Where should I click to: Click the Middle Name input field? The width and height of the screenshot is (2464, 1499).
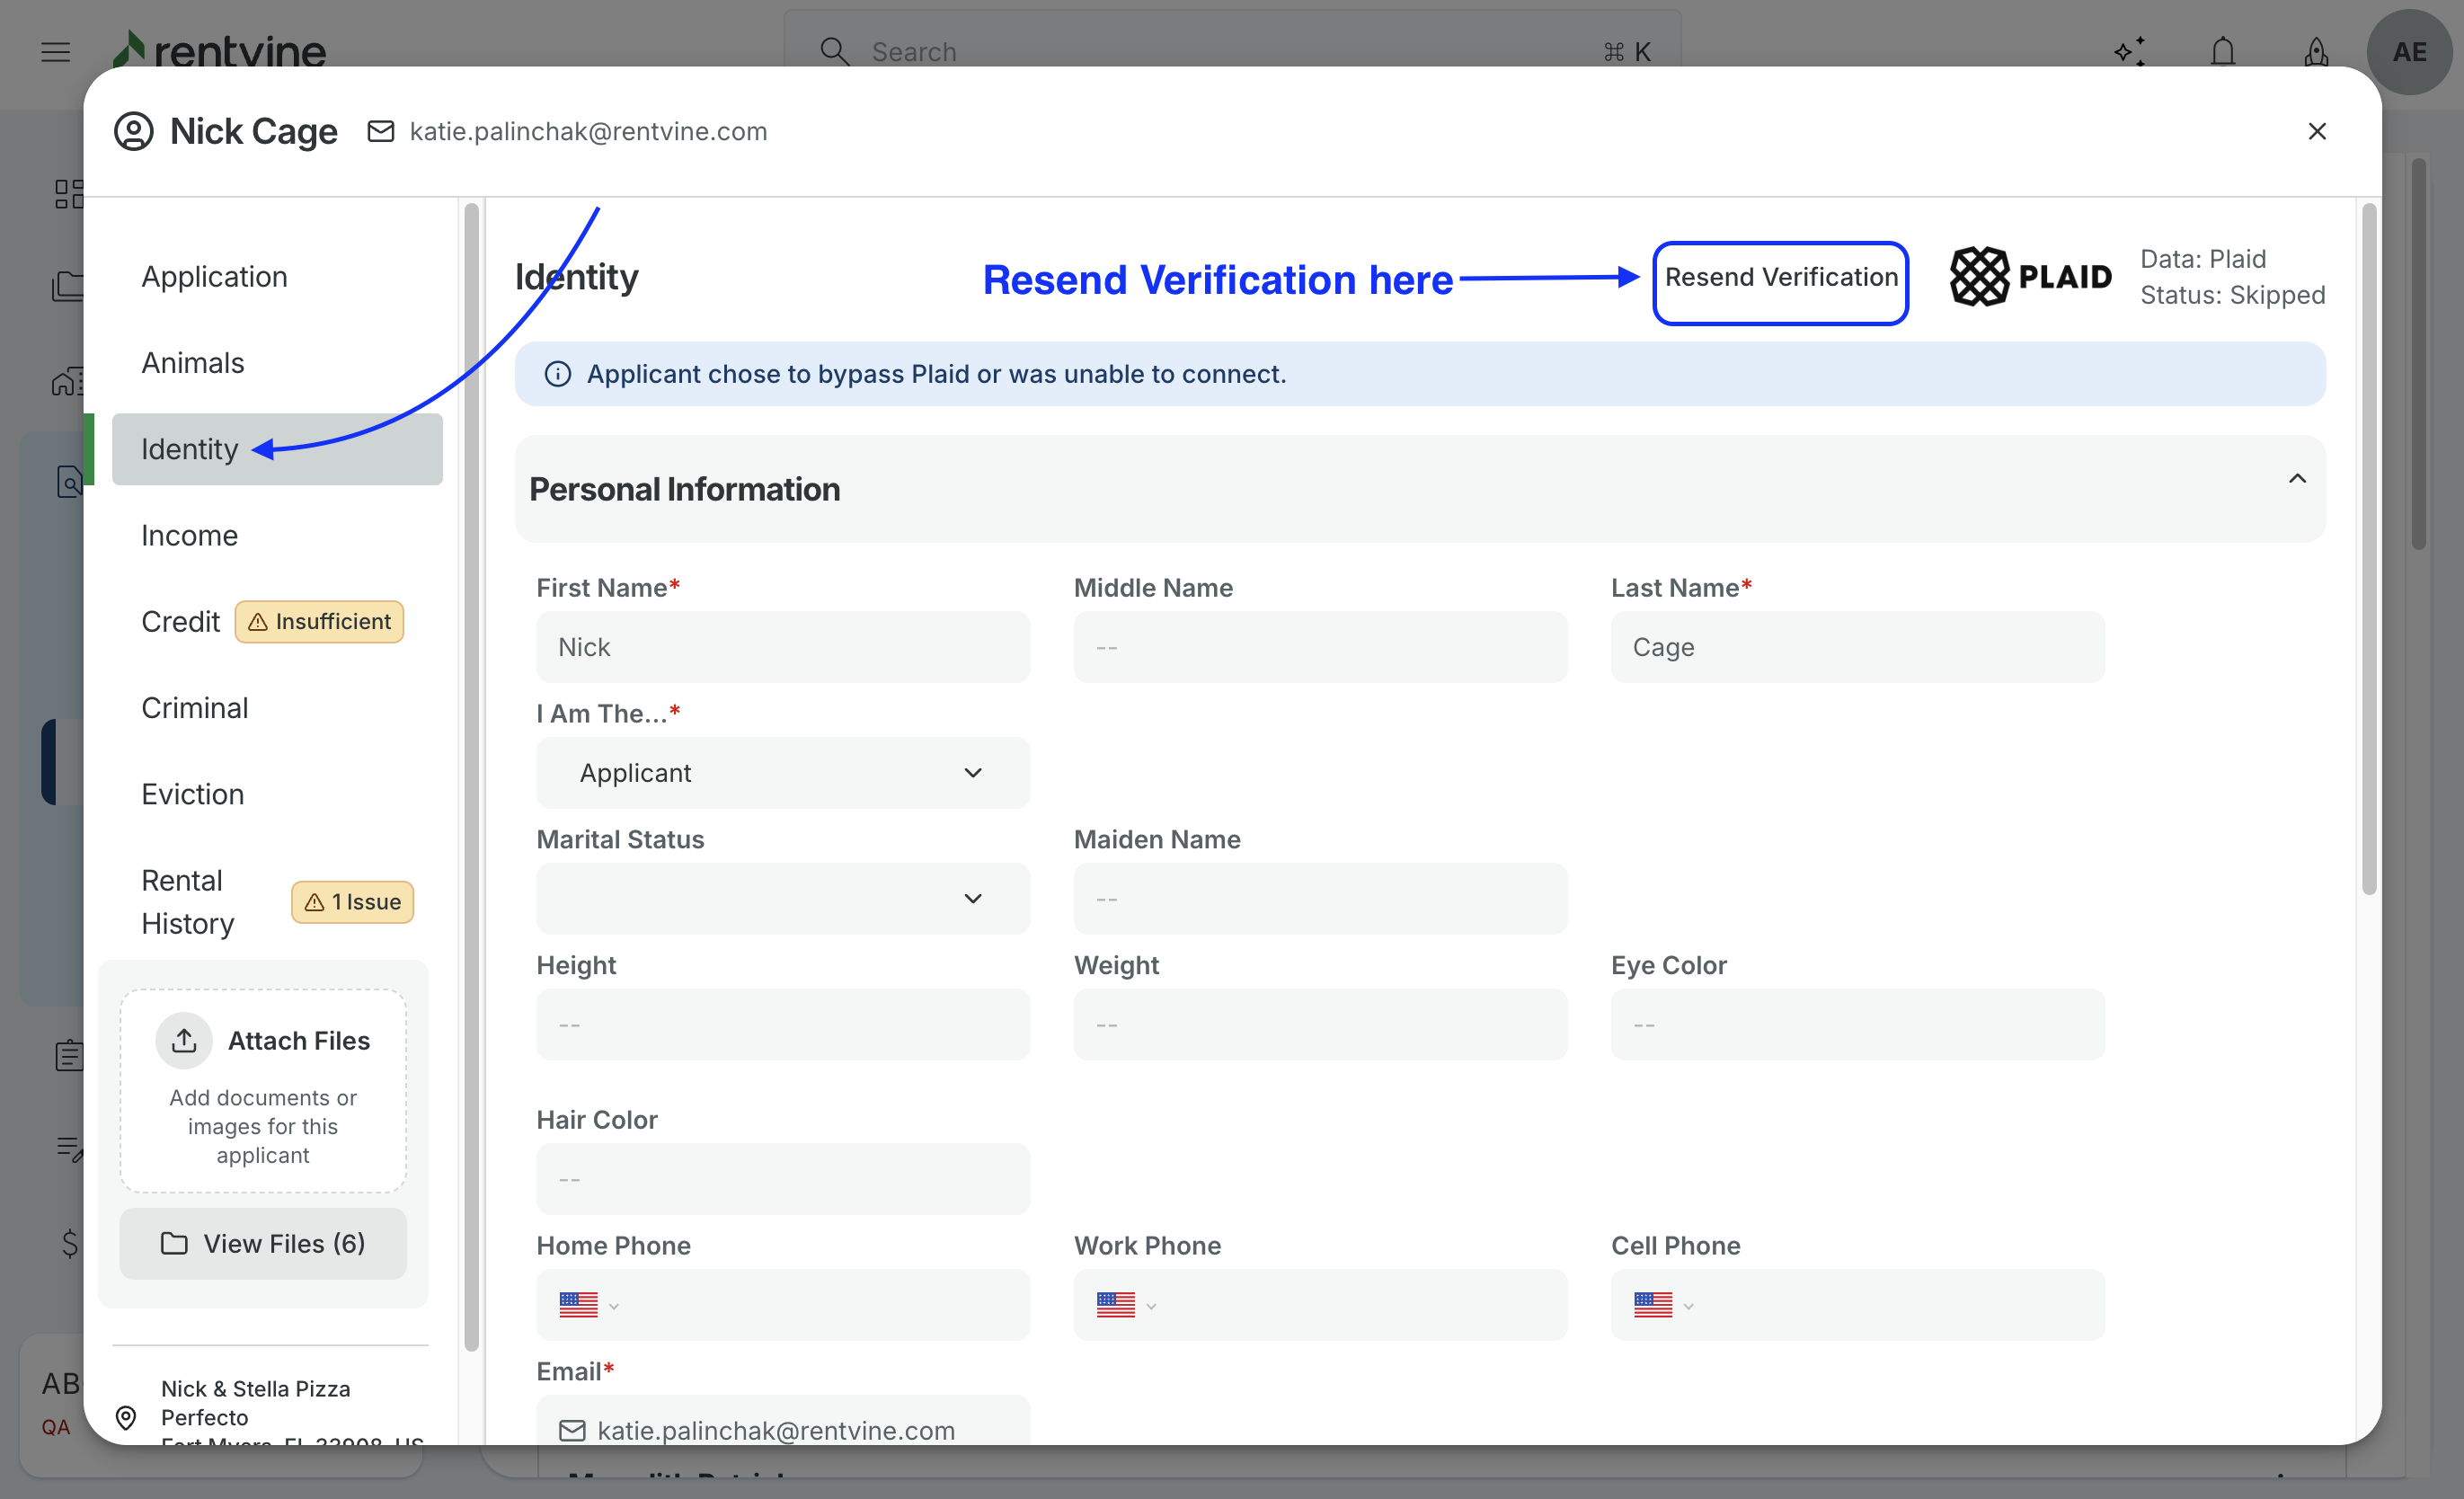pos(1319,647)
